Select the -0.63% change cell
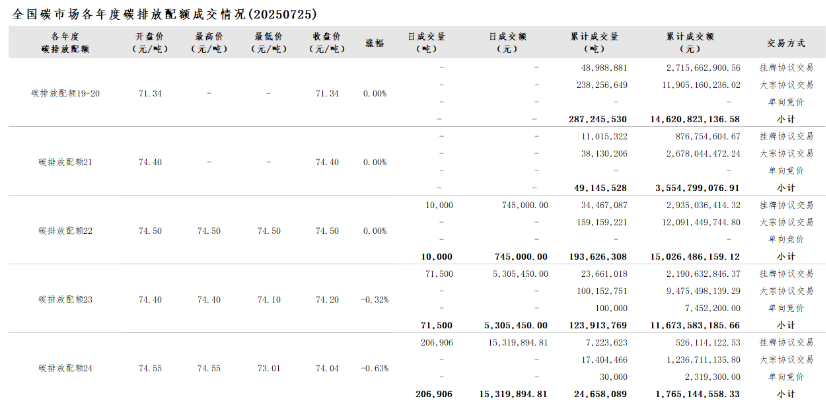 pos(375,368)
